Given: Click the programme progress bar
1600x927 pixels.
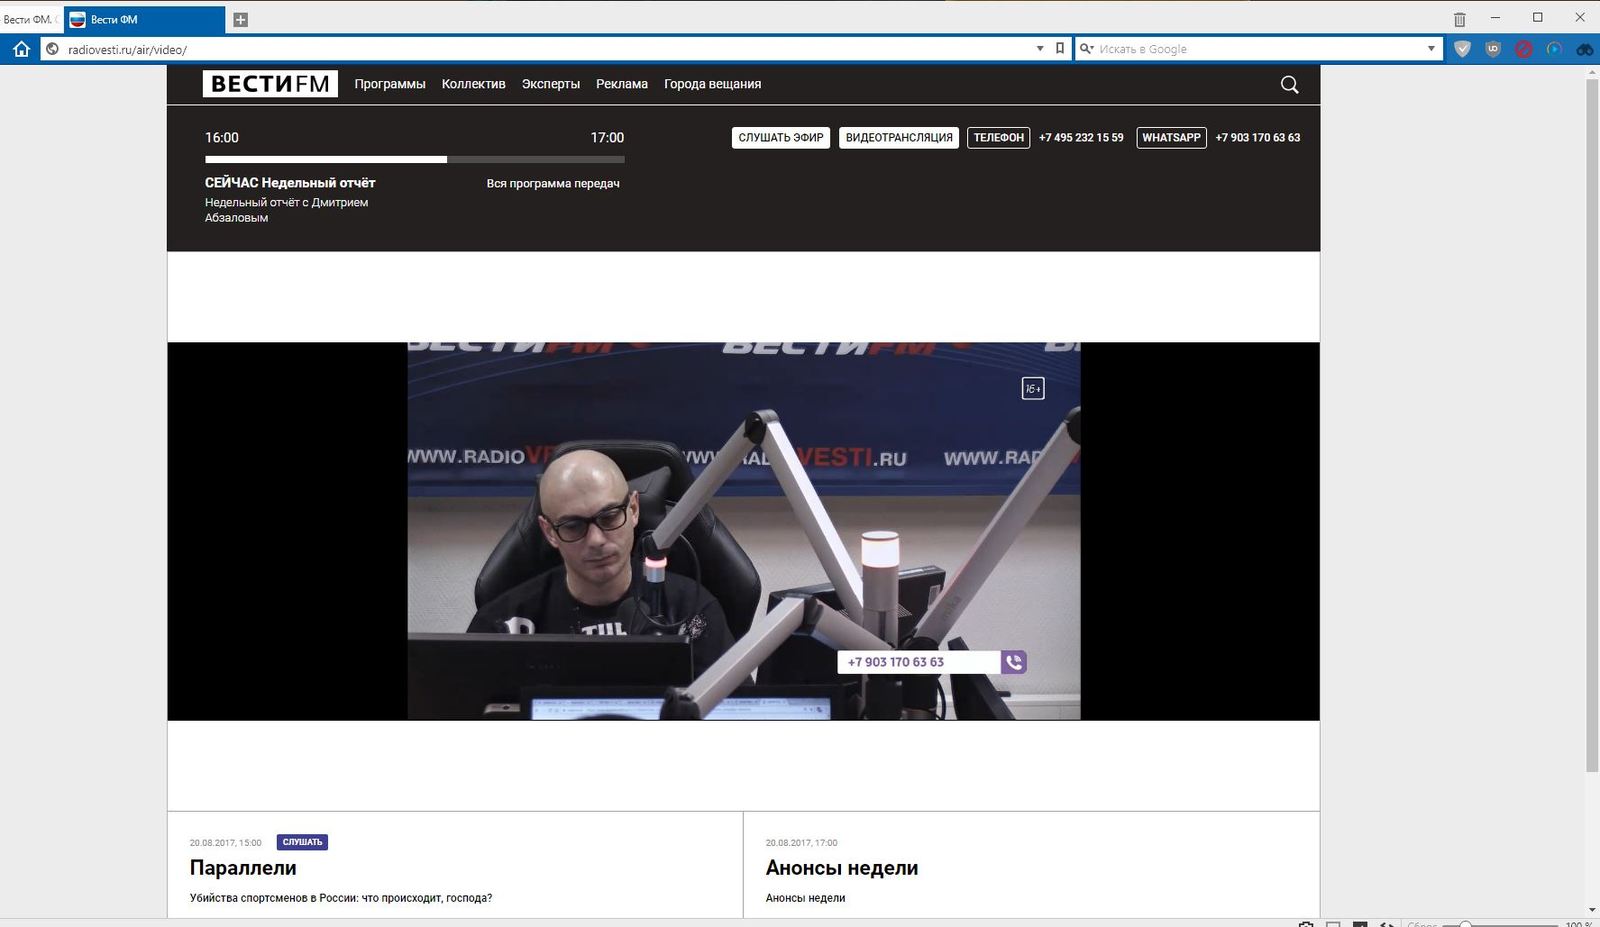Looking at the screenshot, I should pos(415,159).
